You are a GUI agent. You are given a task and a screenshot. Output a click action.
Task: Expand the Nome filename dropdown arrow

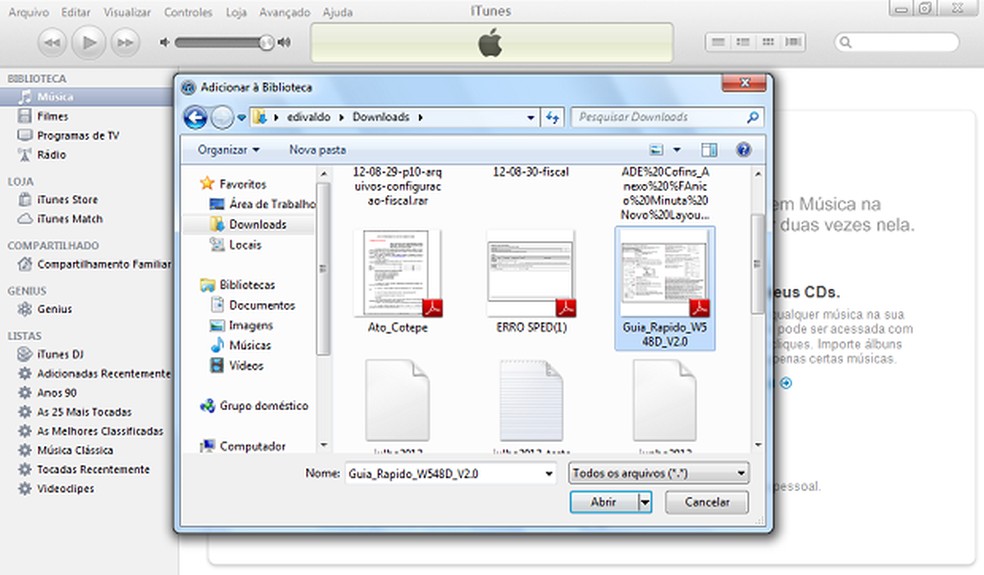click(x=549, y=474)
